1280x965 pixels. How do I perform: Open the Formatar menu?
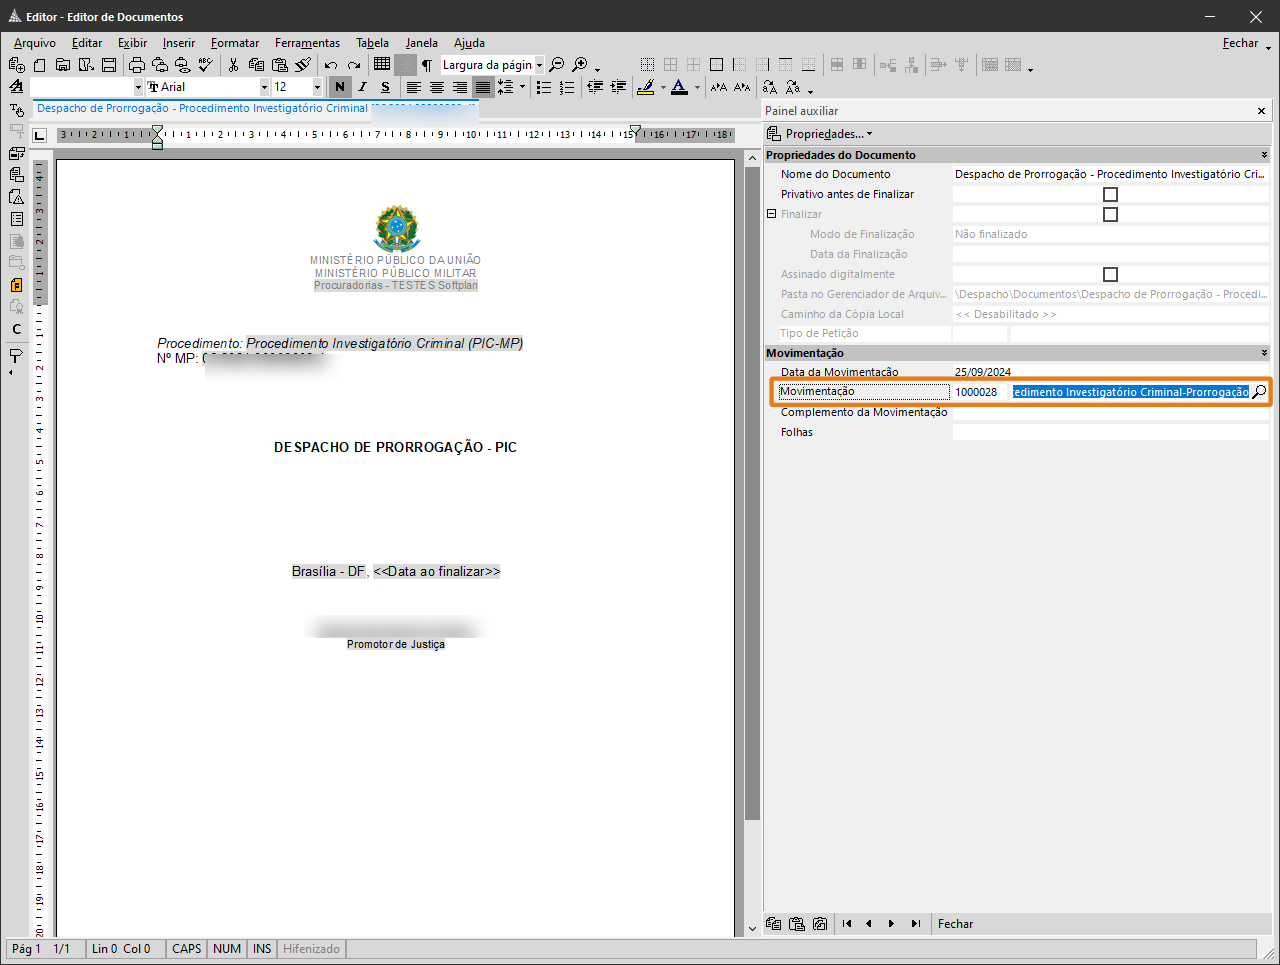235,43
